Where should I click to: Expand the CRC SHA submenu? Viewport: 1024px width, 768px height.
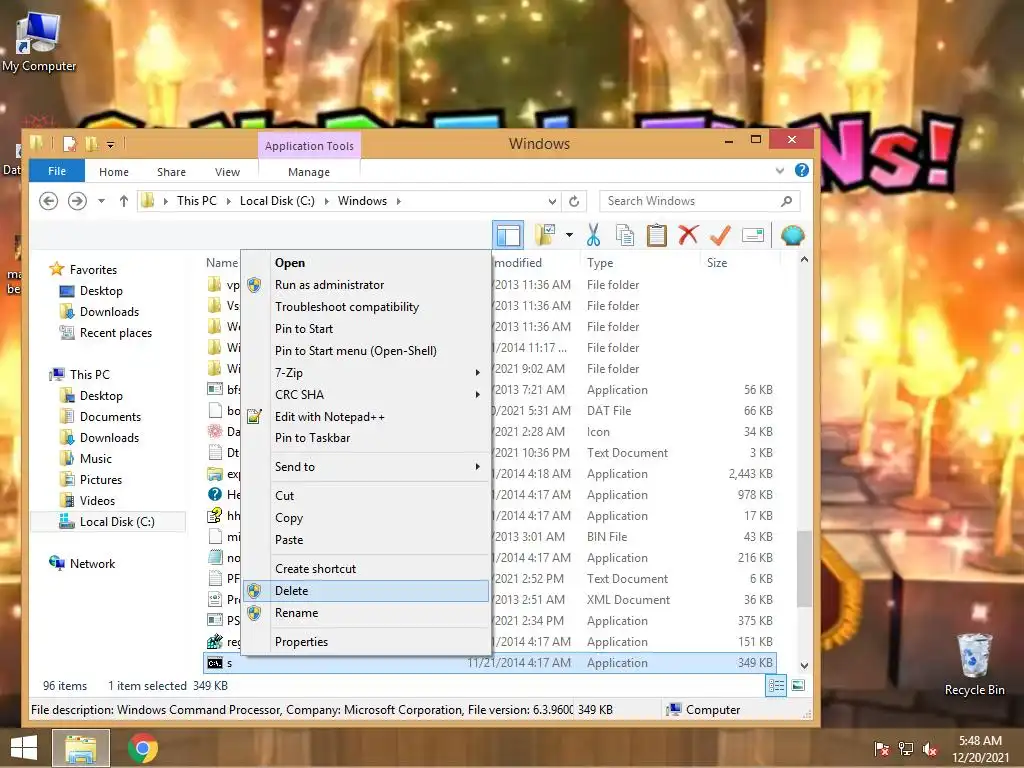pyautogui.click(x=366, y=394)
